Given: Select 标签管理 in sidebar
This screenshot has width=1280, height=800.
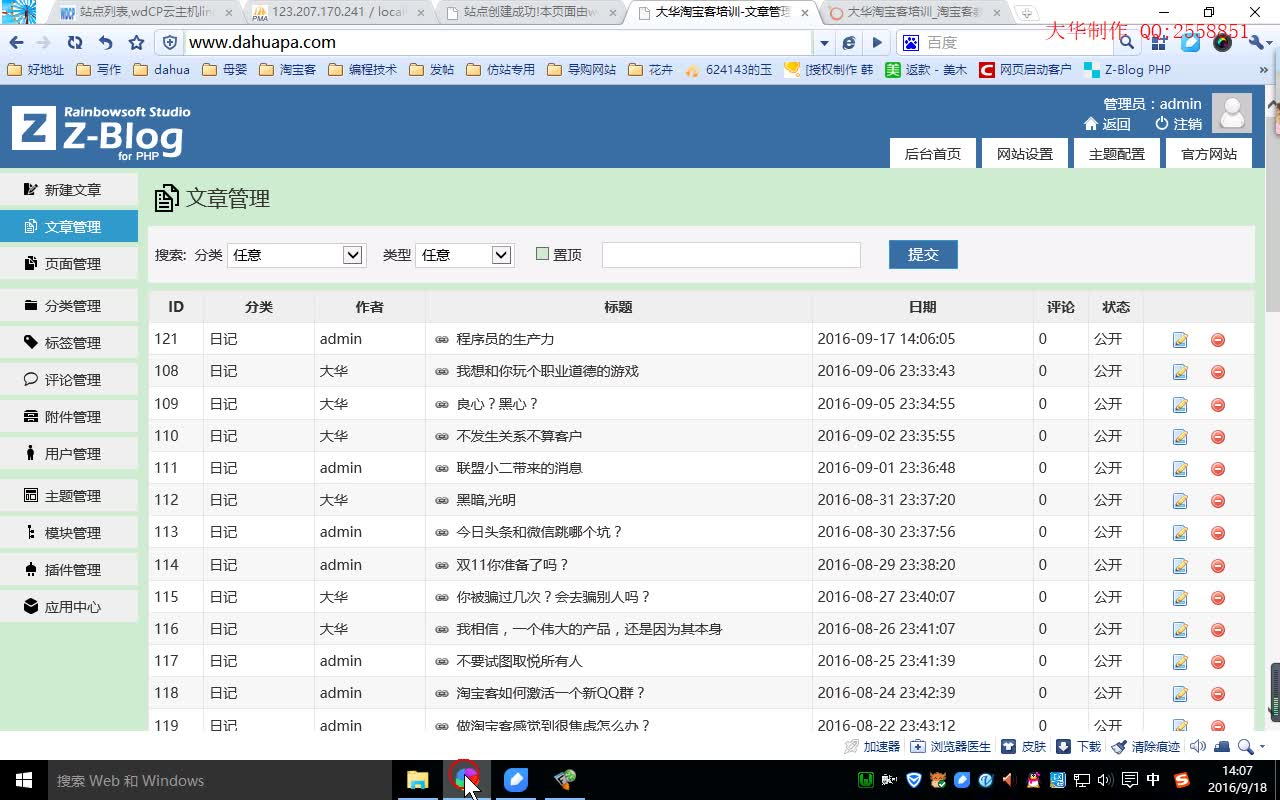Looking at the screenshot, I should tap(69, 343).
